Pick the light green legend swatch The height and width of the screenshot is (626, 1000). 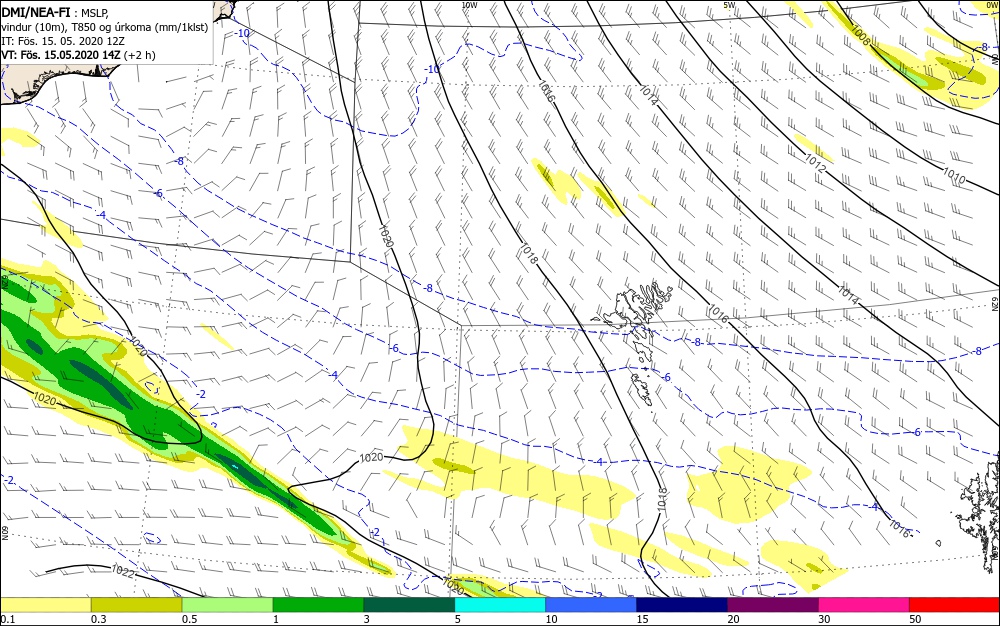pos(227,605)
